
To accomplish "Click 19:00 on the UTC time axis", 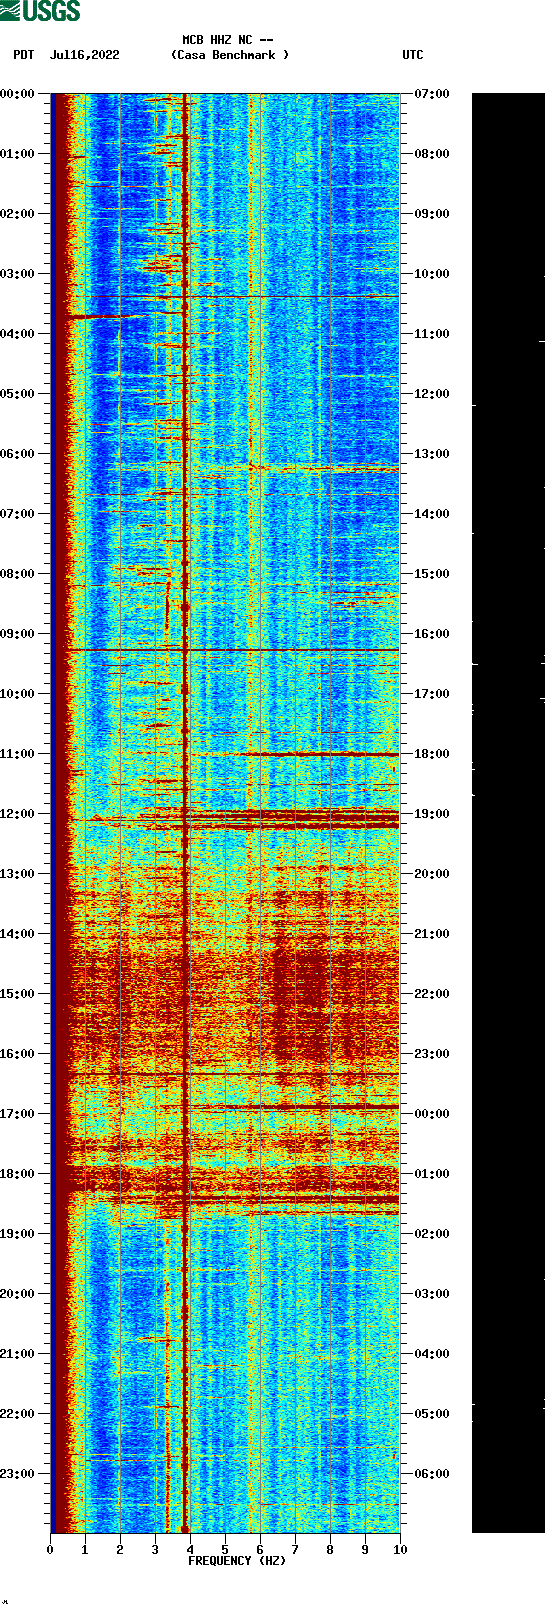I will point(432,814).
